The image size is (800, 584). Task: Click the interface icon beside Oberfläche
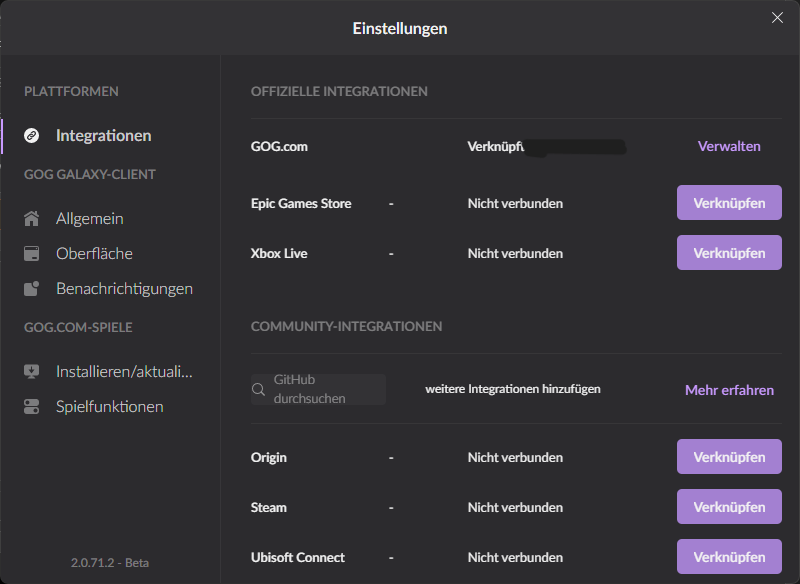tap(31, 253)
